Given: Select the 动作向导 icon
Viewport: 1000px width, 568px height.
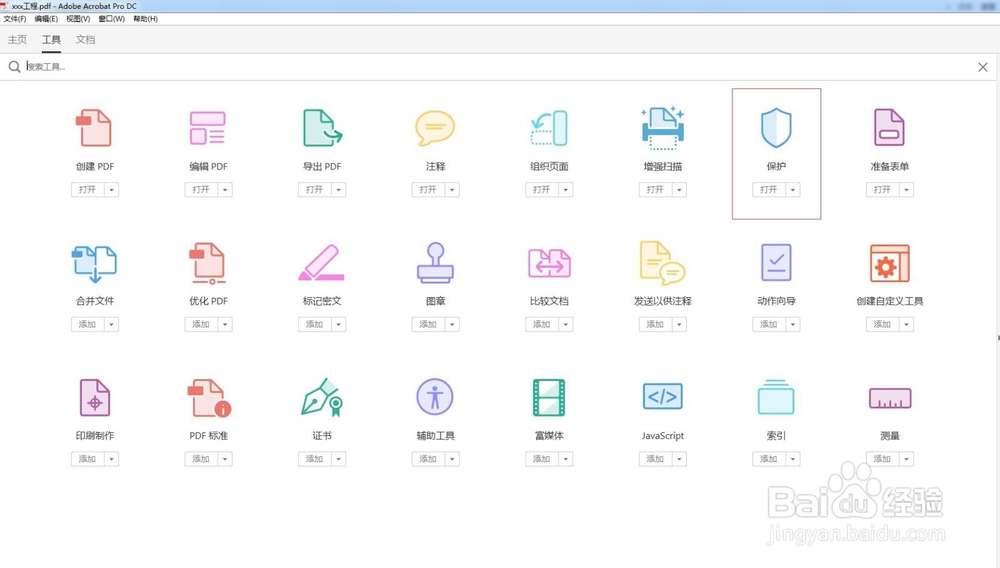Looking at the screenshot, I should click(776, 263).
